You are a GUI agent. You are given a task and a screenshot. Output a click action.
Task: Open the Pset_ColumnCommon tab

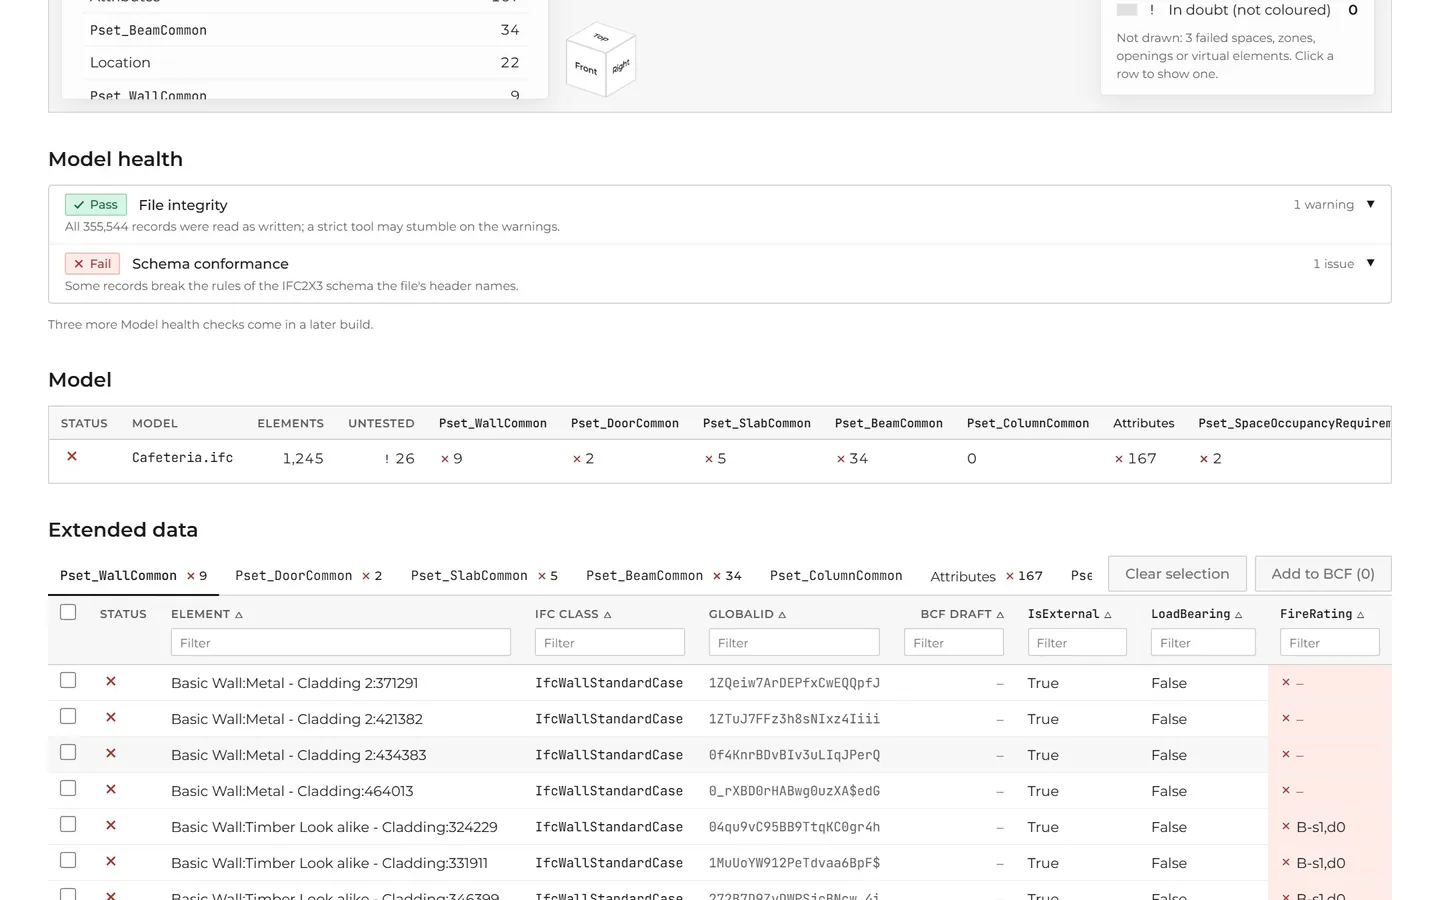click(836, 576)
